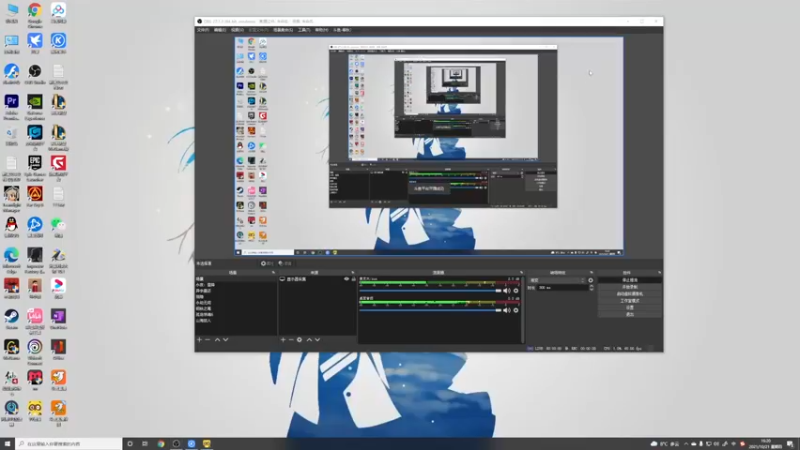Undock the Scene Transitions panel via header icon
Screen dimensions: 800x450
[x=591, y=272]
